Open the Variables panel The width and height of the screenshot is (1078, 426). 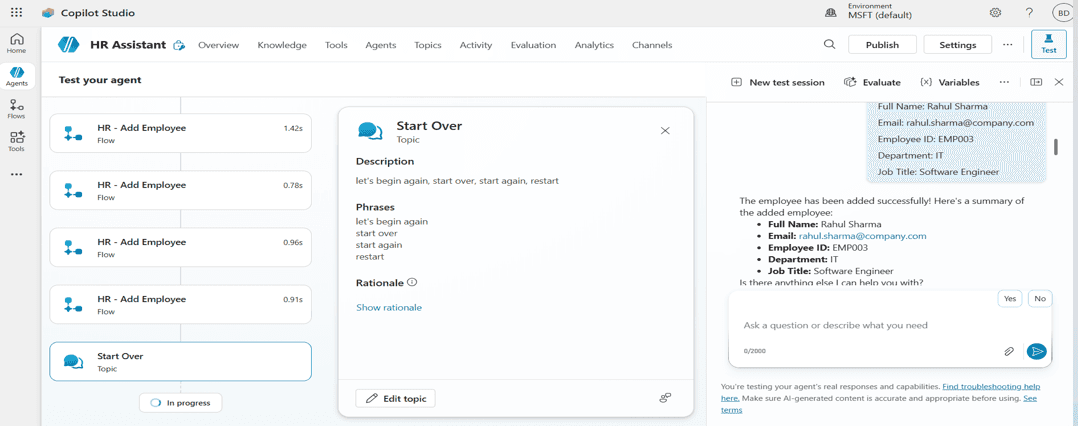coord(949,82)
